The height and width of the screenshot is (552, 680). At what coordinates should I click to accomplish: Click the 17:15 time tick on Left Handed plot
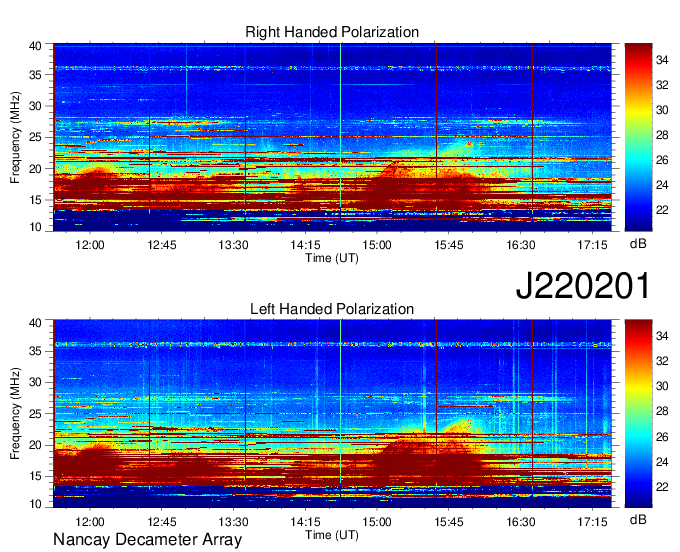coord(592,521)
